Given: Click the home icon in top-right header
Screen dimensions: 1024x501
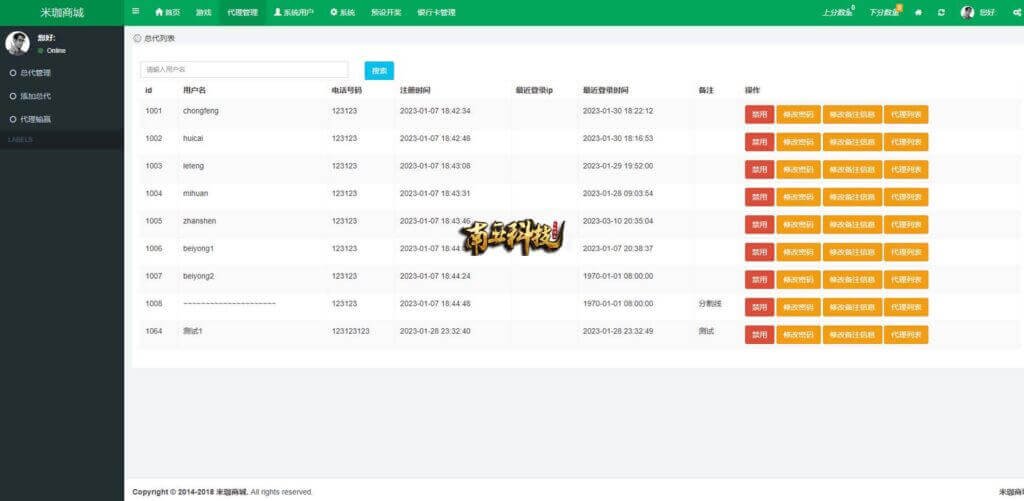Looking at the screenshot, I should pos(918,13).
